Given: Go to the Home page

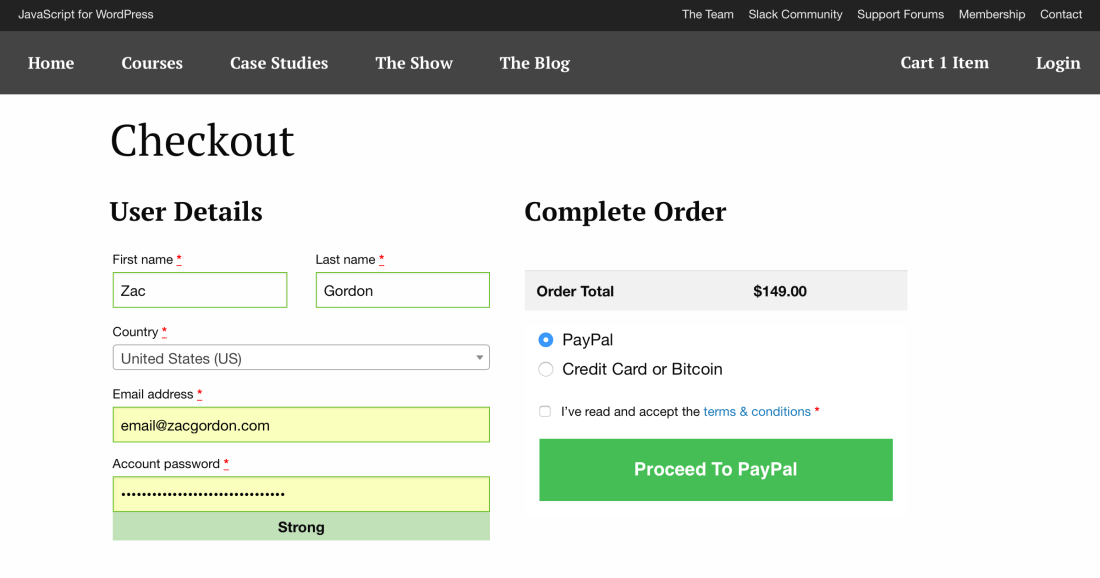Looking at the screenshot, I should coord(51,63).
